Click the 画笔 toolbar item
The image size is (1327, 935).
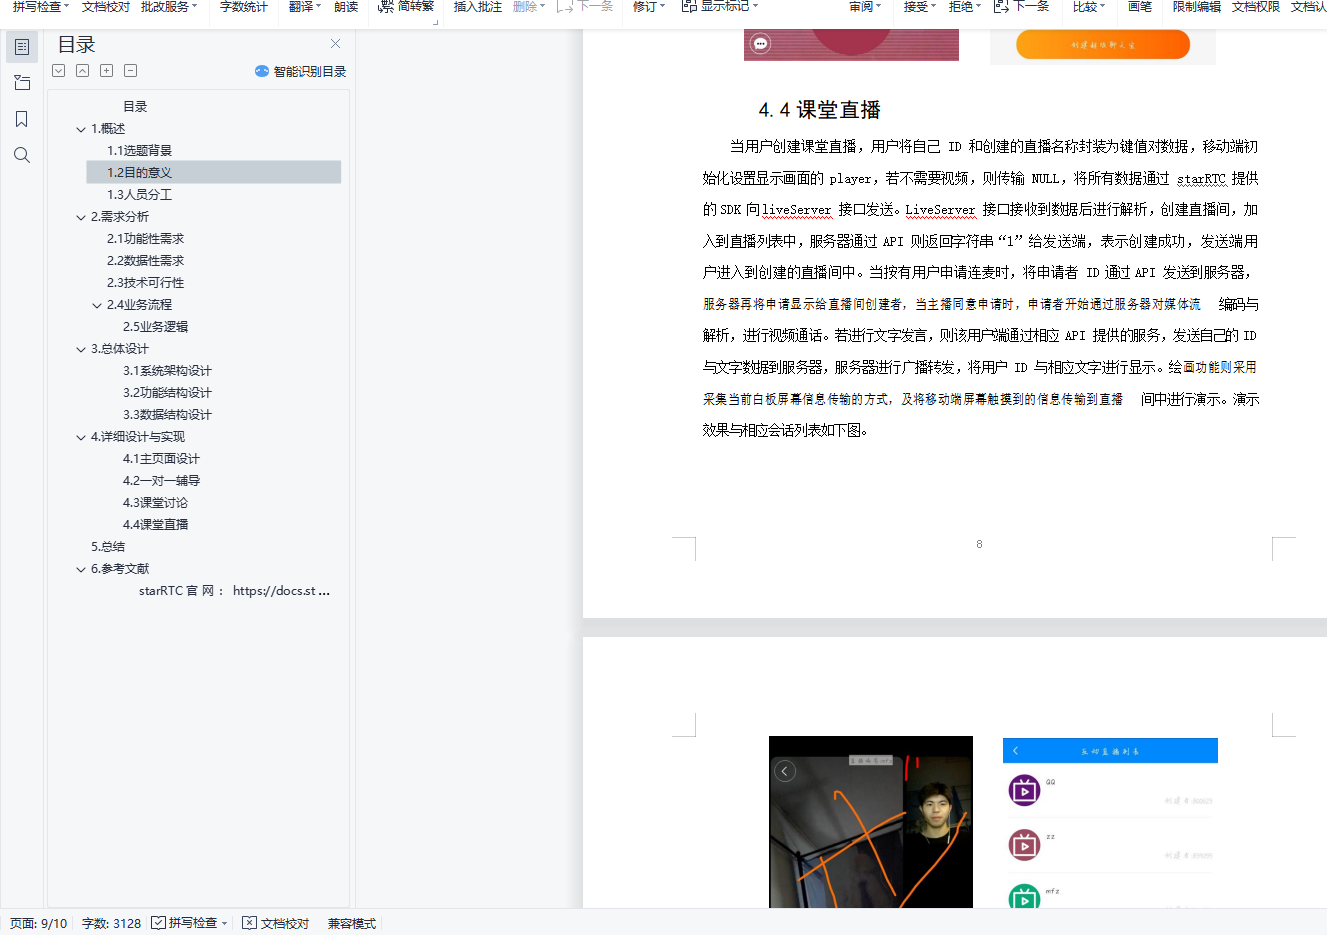(x=1140, y=6)
